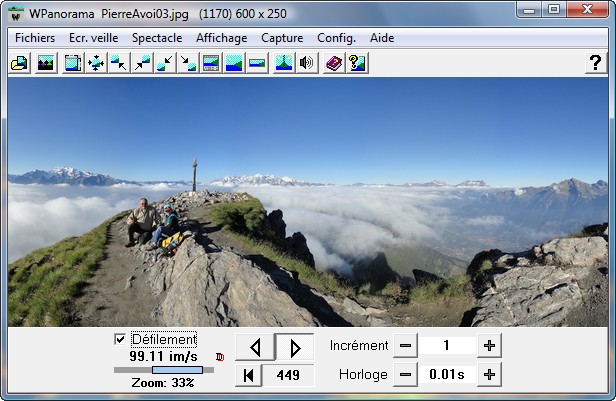Click the move window to bottom-right arrow icon

coord(188,63)
